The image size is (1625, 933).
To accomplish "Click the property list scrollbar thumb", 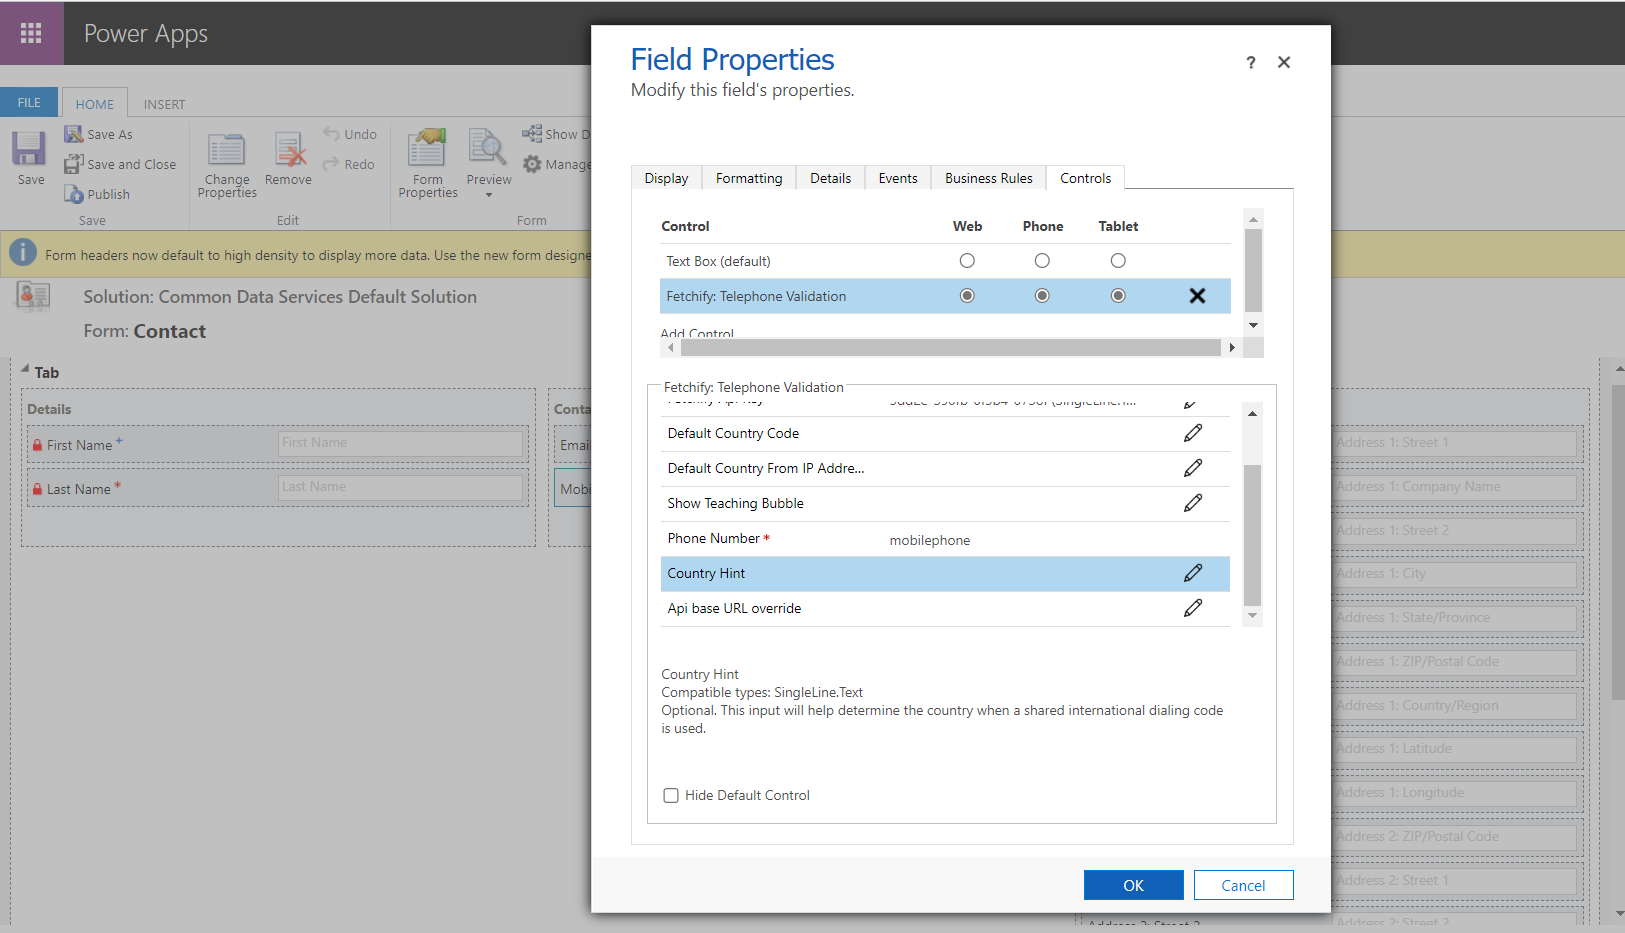I will point(1252,535).
